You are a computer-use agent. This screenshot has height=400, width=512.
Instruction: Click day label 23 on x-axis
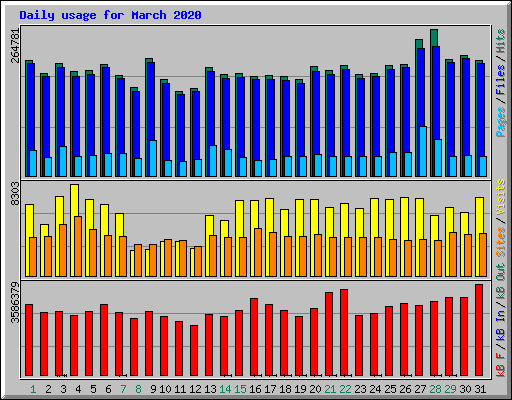[x=360, y=389]
